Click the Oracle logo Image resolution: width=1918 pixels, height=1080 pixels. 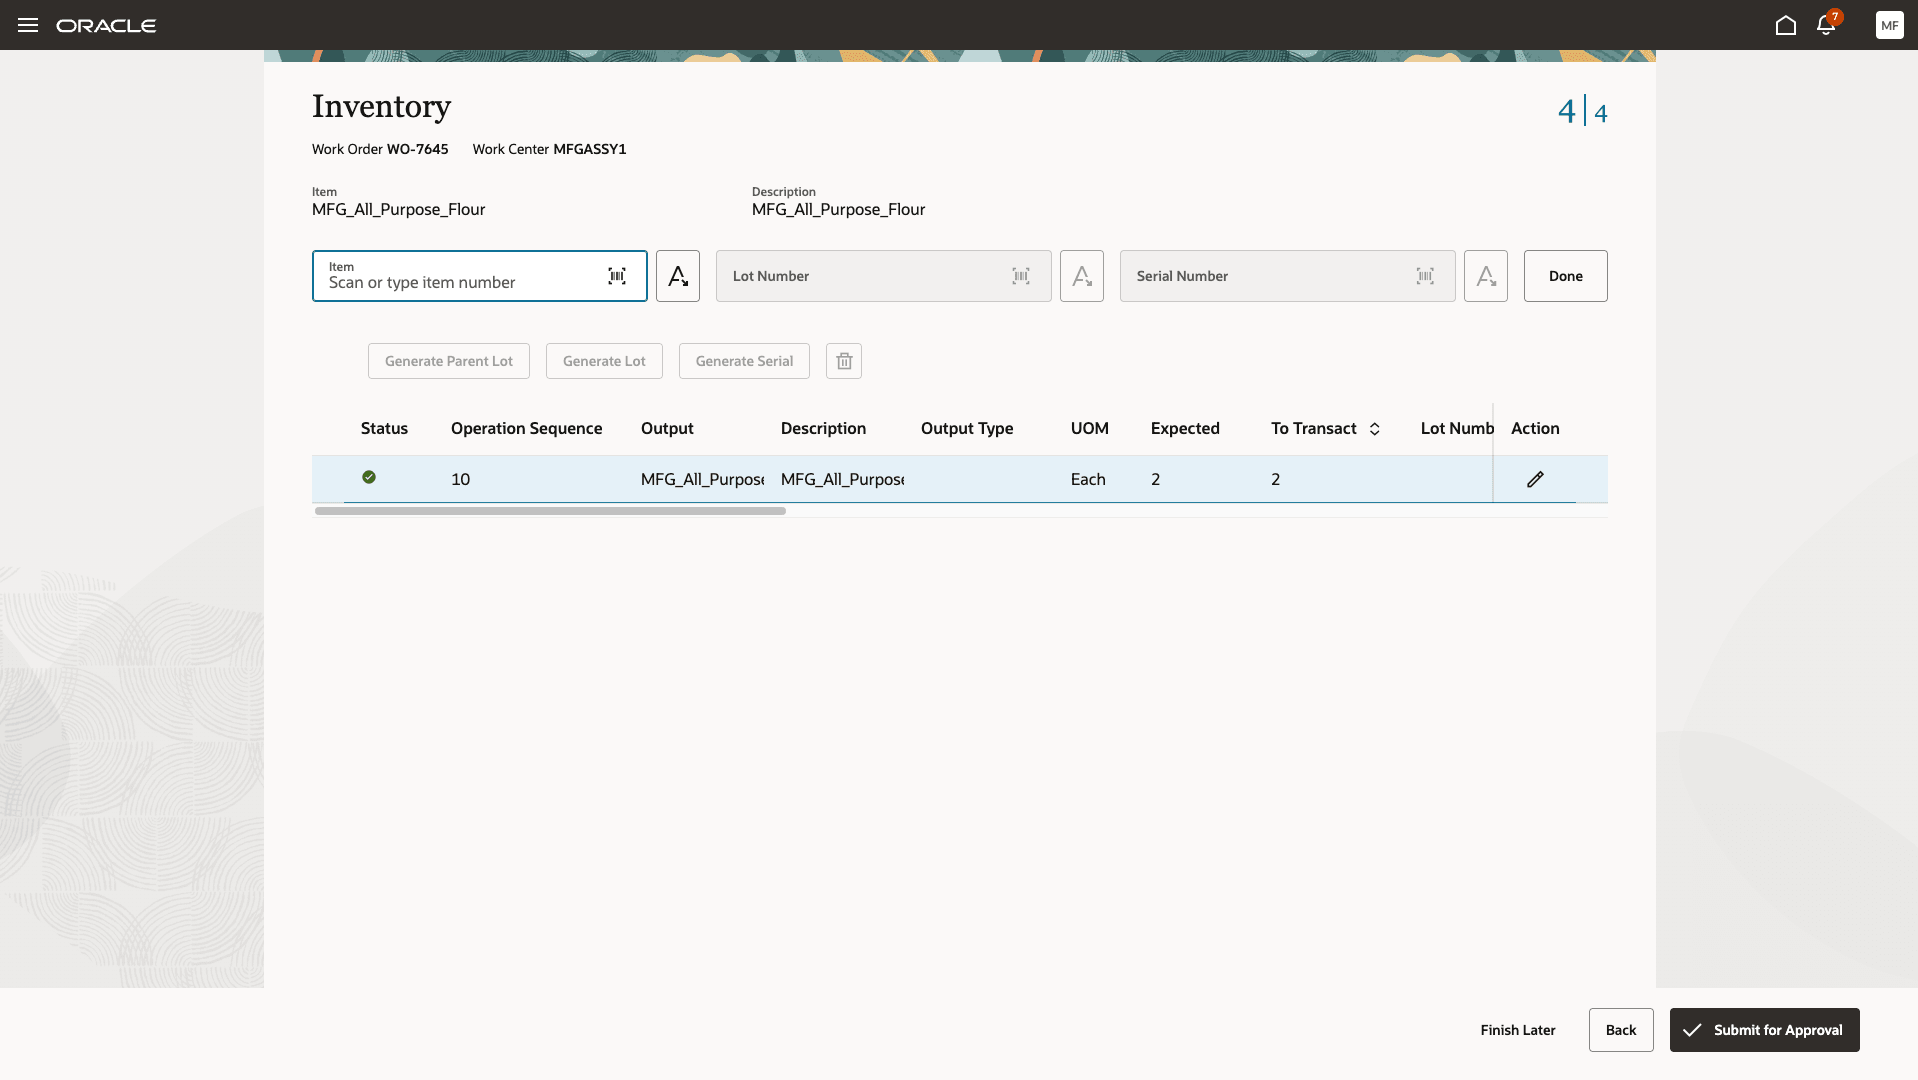pyautogui.click(x=106, y=25)
